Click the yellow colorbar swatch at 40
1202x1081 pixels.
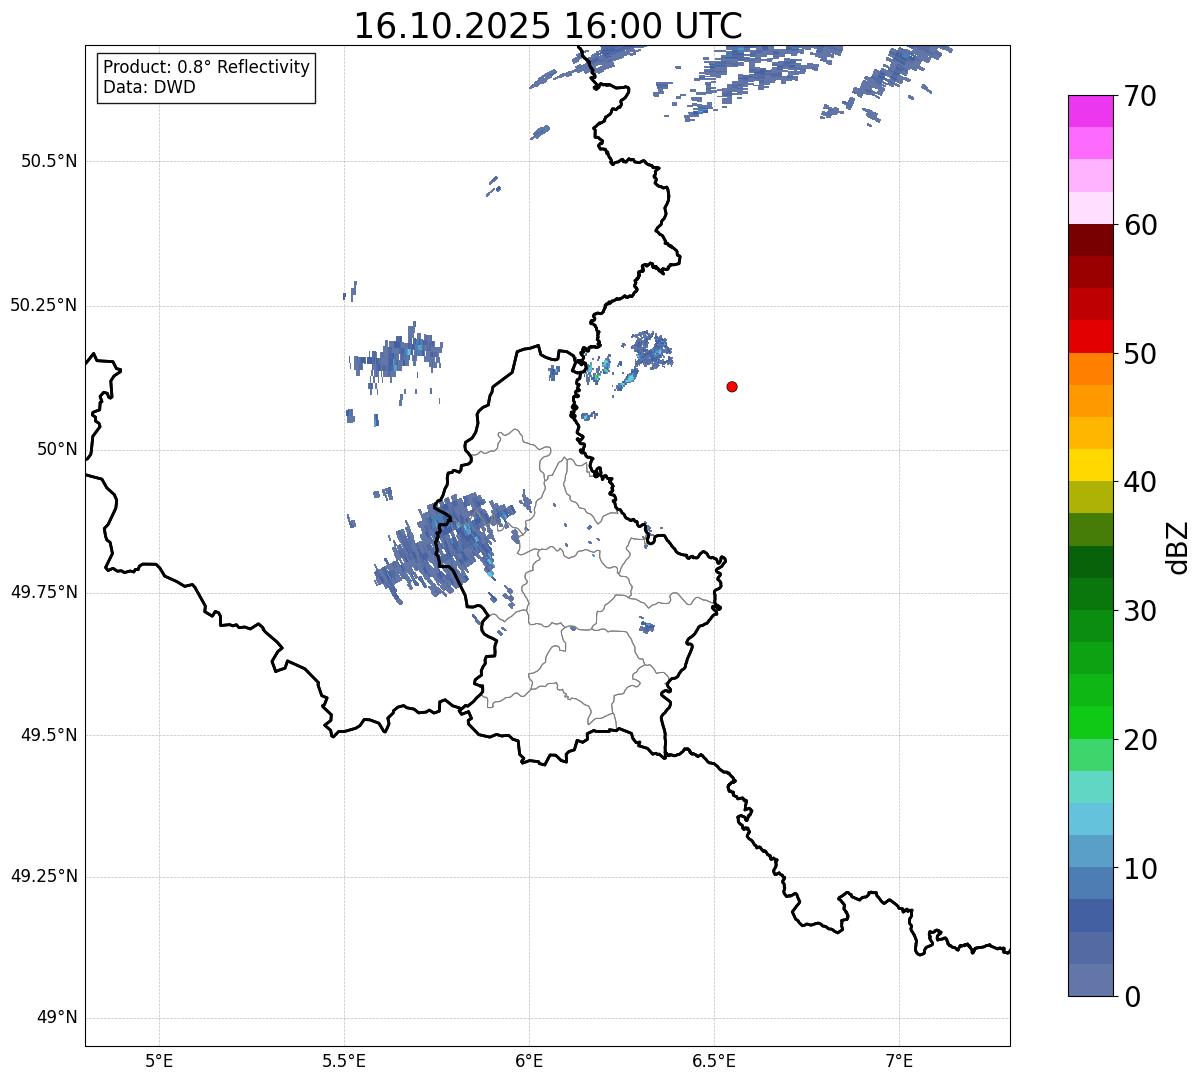pyautogui.click(x=1090, y=465)
